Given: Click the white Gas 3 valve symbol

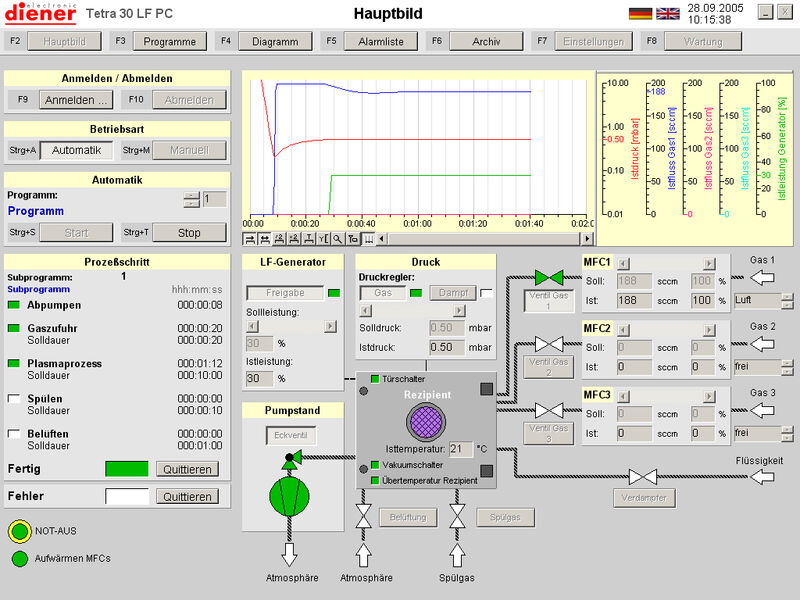Looking at the screenshot, I should click(x=549, y=410).
